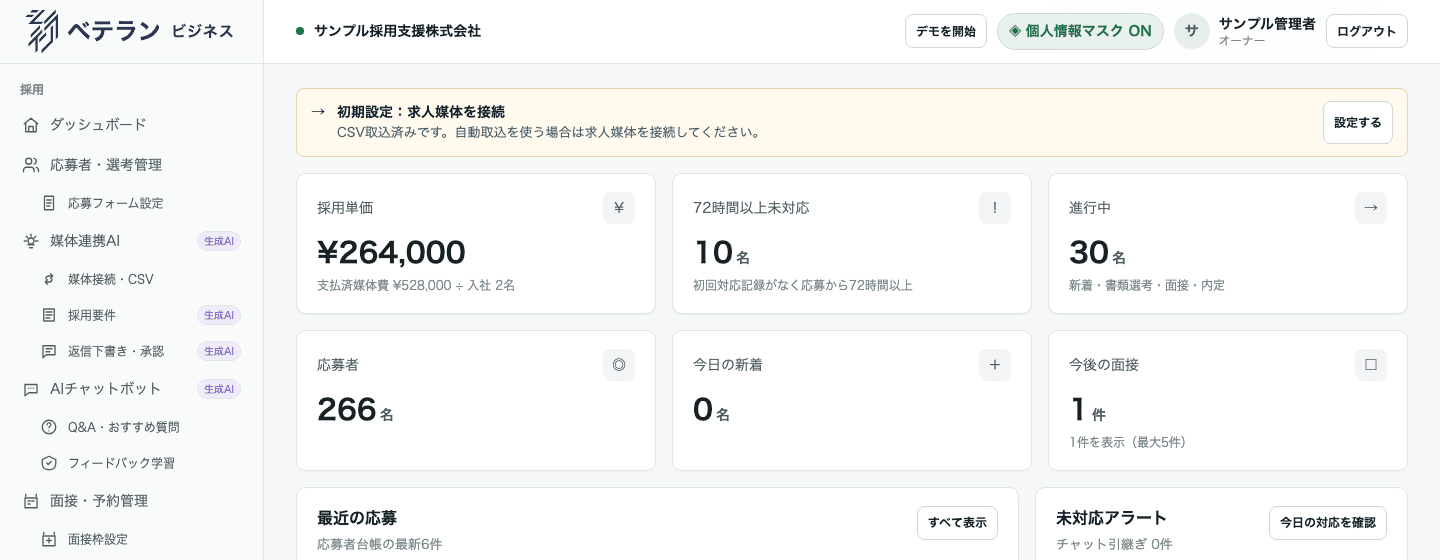Image resolution: width=1440 pixels, height=560 pixels.
Task: Click the サ user avatar
Action: 1192,31
